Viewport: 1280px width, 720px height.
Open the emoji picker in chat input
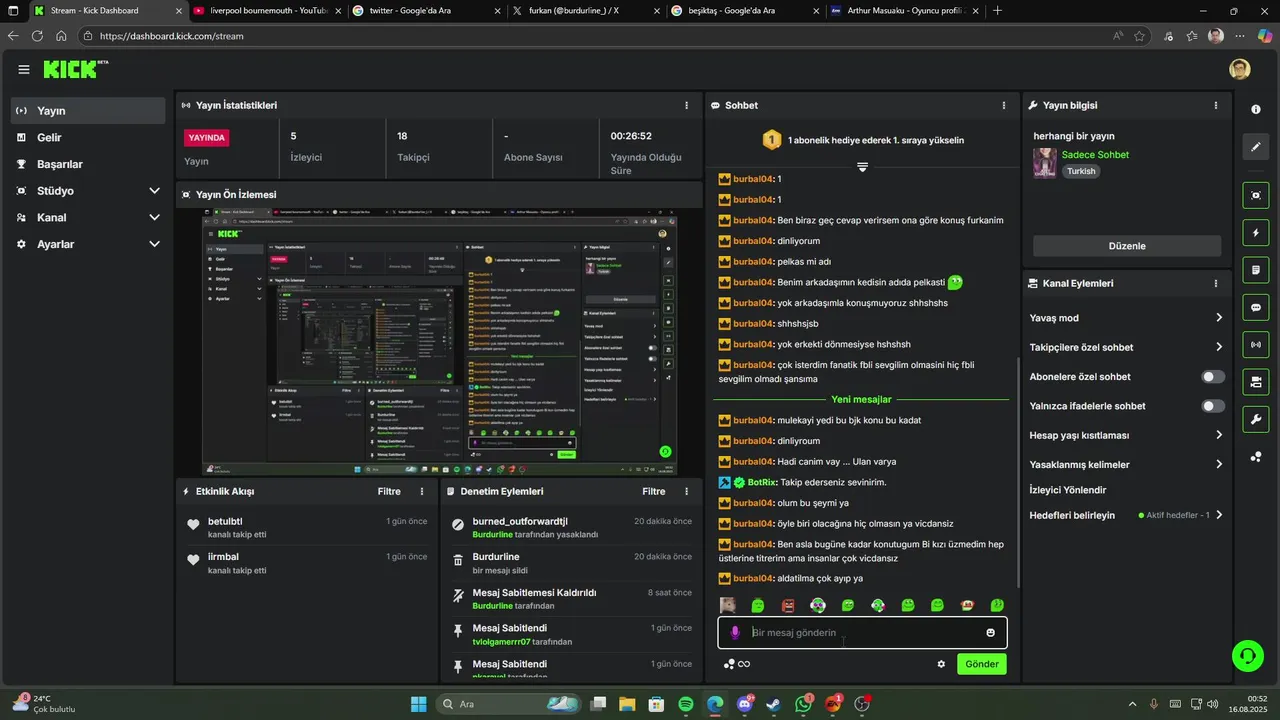(991, 633)
